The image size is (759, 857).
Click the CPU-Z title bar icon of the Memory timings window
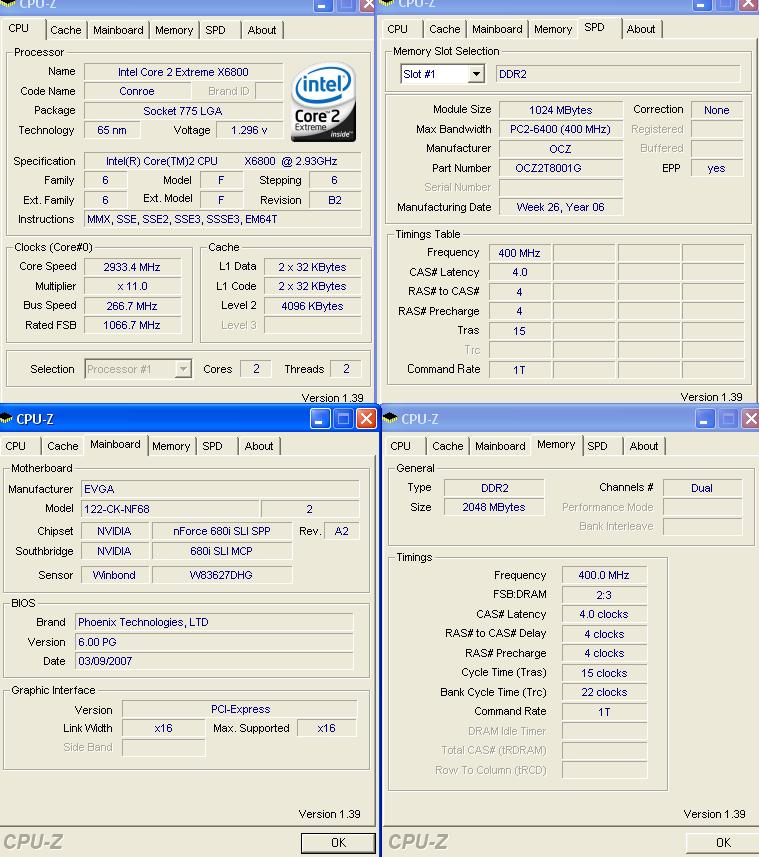[x=391, y=419]
